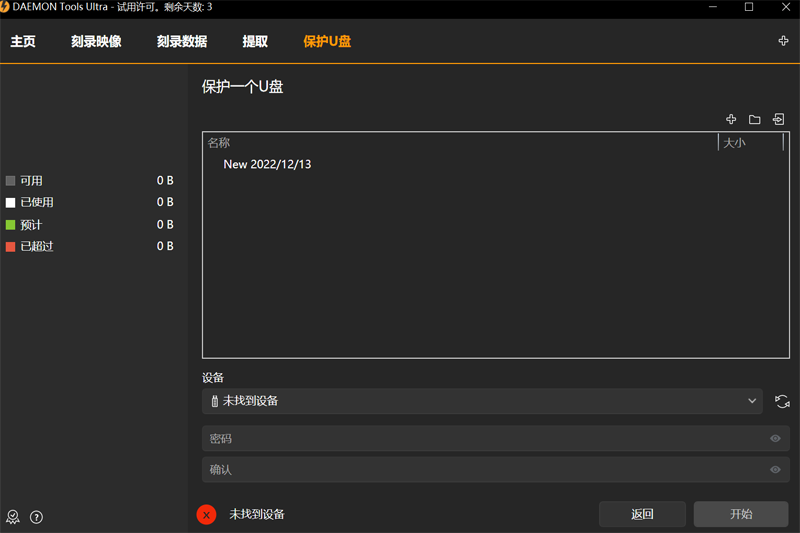Sort by the 大小 column header

734,143
